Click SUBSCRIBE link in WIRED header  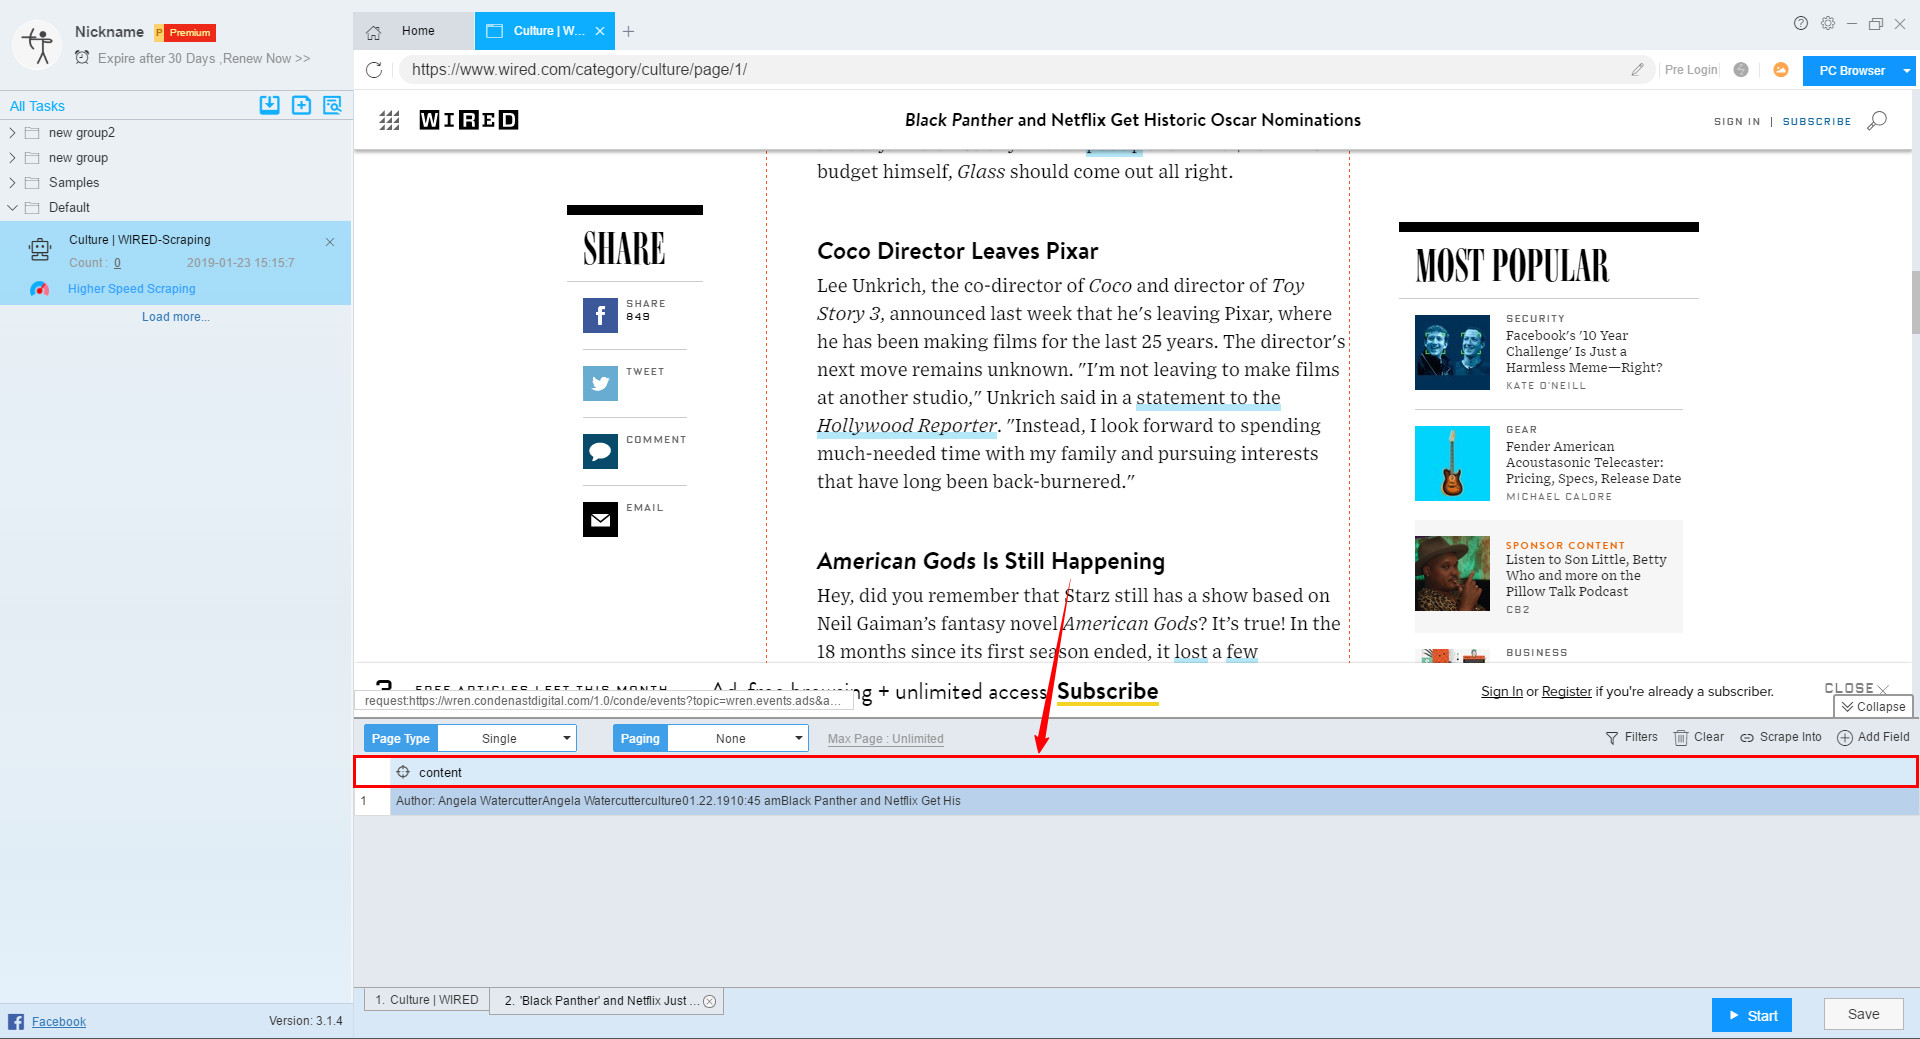pyautogui.click(x=1816, y=121)
